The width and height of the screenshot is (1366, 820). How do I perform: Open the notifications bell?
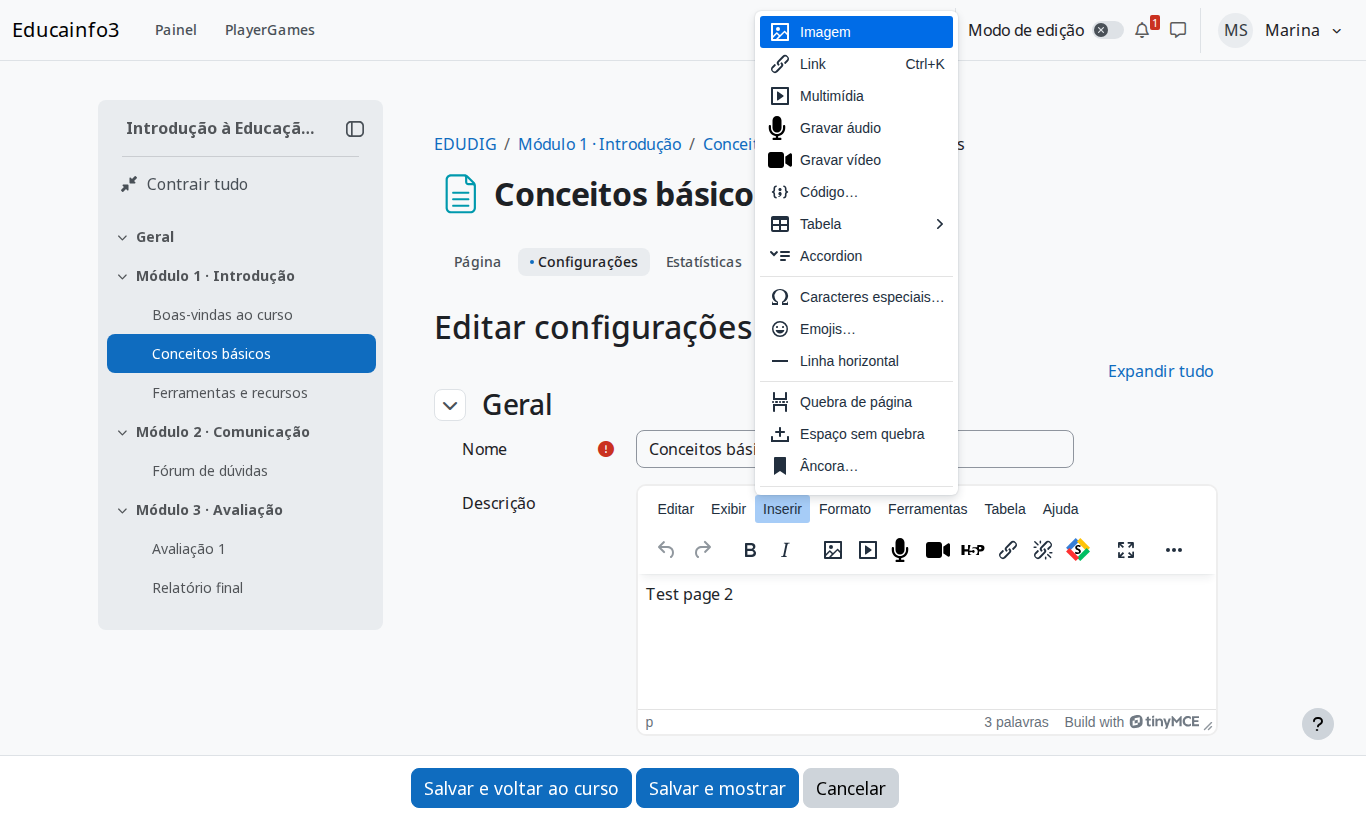click(x=1142, y=30)
